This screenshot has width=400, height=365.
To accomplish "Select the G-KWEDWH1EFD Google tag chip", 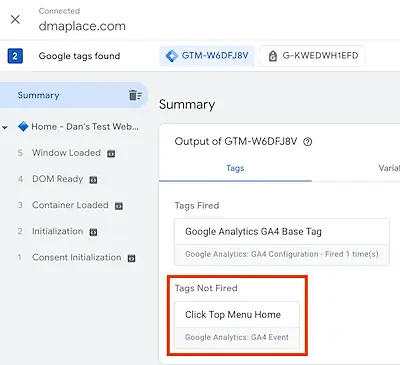I will (312, 56).
